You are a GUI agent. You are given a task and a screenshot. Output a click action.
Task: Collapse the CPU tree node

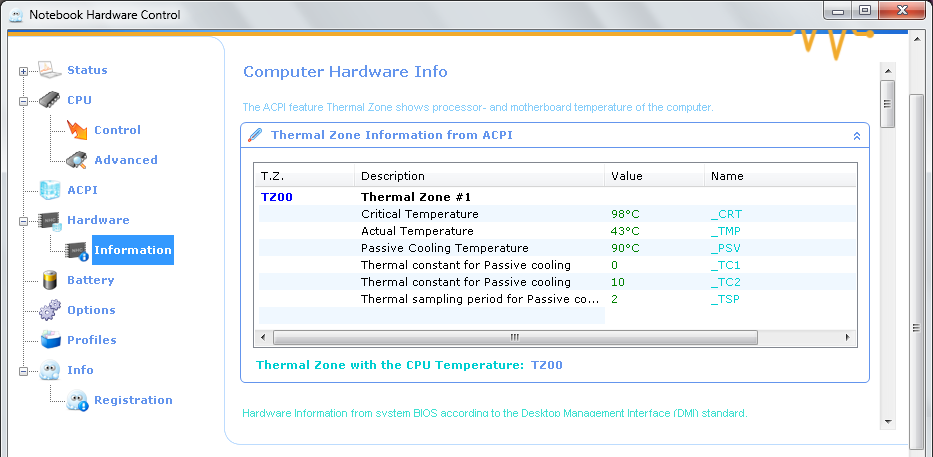(x=23, y=101)
